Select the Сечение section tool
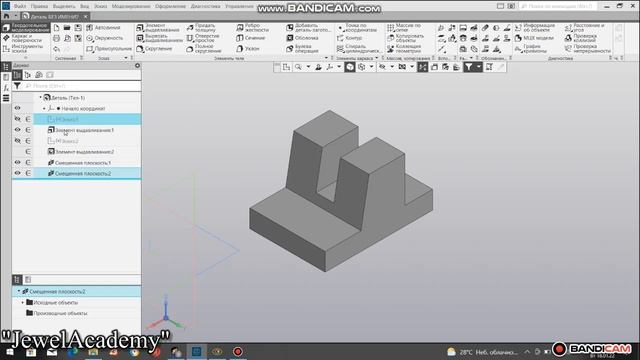 [x=251, y=38]
